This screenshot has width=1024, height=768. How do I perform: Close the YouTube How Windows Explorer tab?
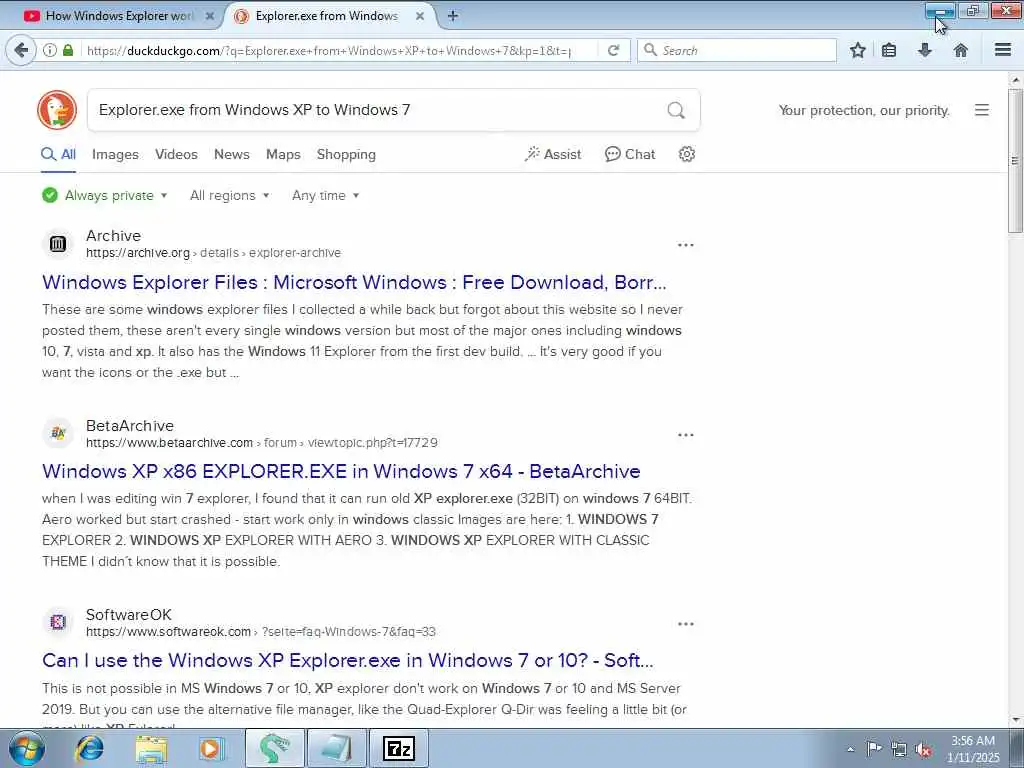210,16
